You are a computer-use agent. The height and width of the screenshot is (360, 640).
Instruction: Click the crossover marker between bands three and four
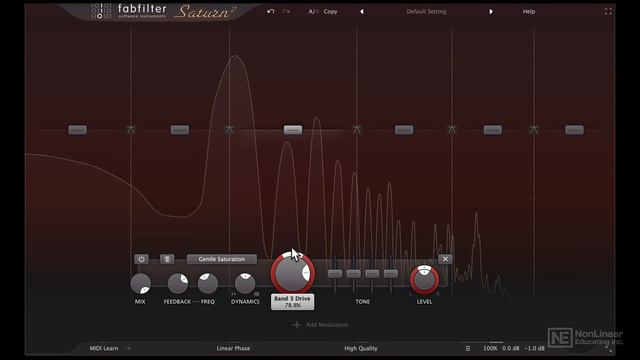357,130
